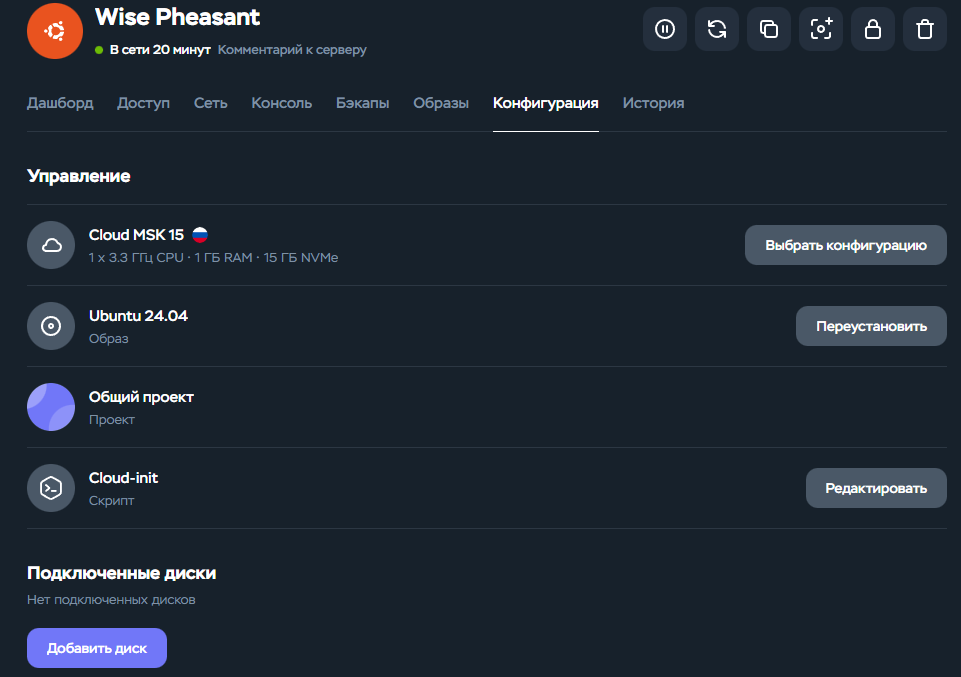Click the Добавить диск button
961x677 pixels.
(97, 648)
